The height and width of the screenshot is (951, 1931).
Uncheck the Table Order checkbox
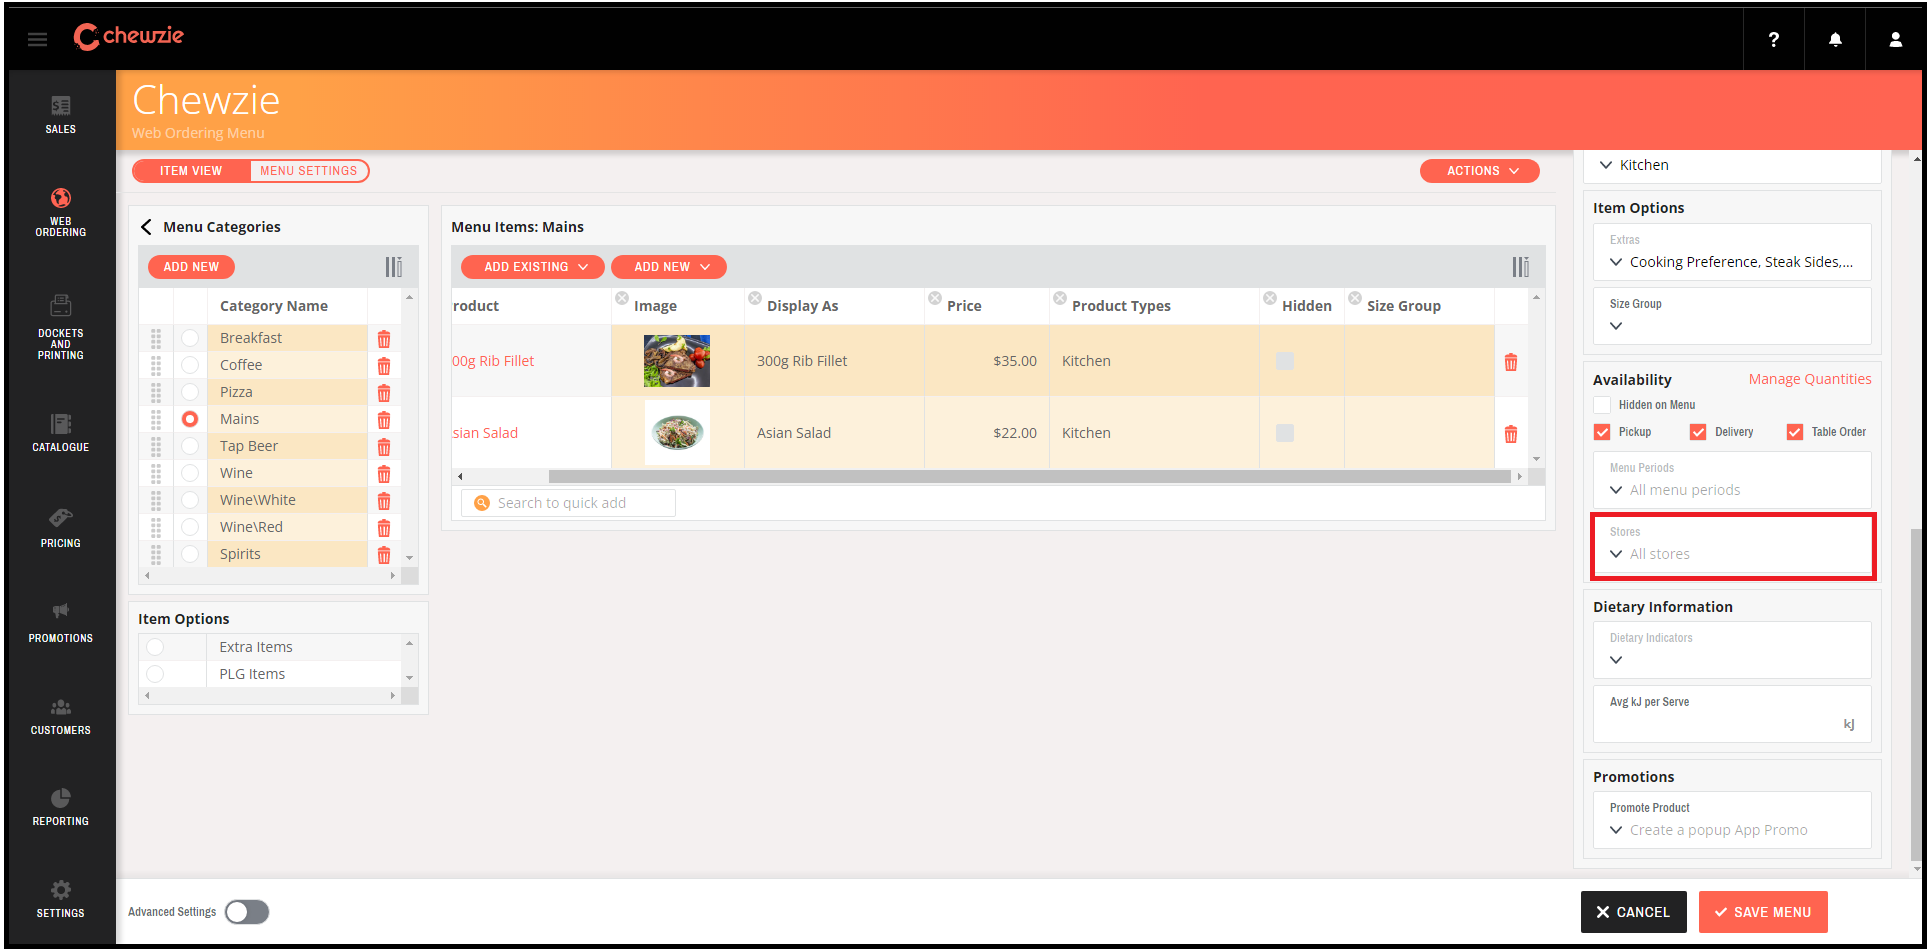1795,432
